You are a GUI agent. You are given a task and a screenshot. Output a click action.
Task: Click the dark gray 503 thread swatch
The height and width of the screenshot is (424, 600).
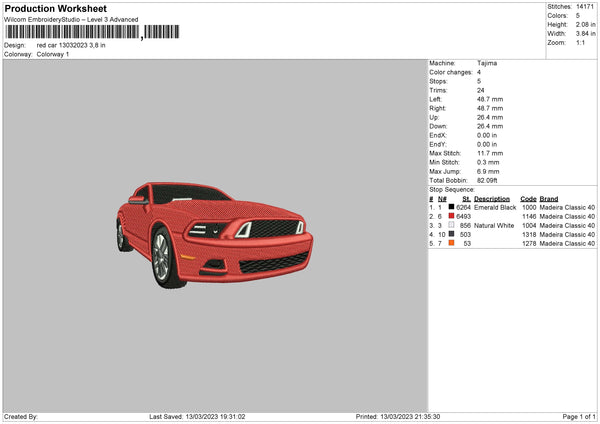[452, 234]
